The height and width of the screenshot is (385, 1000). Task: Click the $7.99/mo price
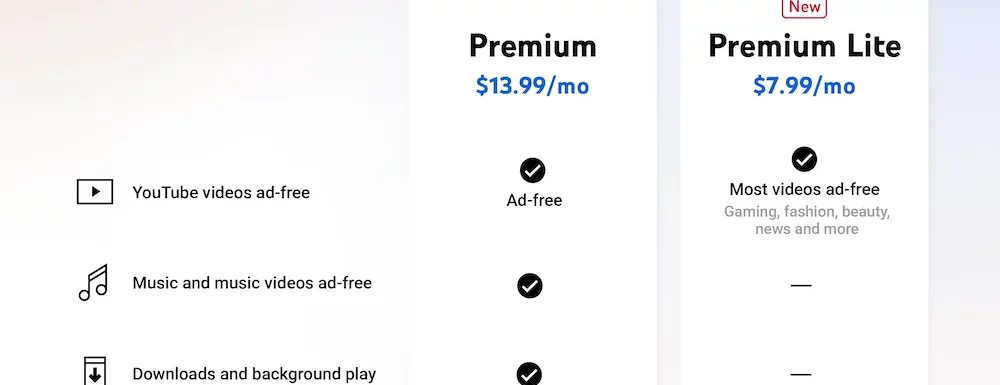[804, 85]
